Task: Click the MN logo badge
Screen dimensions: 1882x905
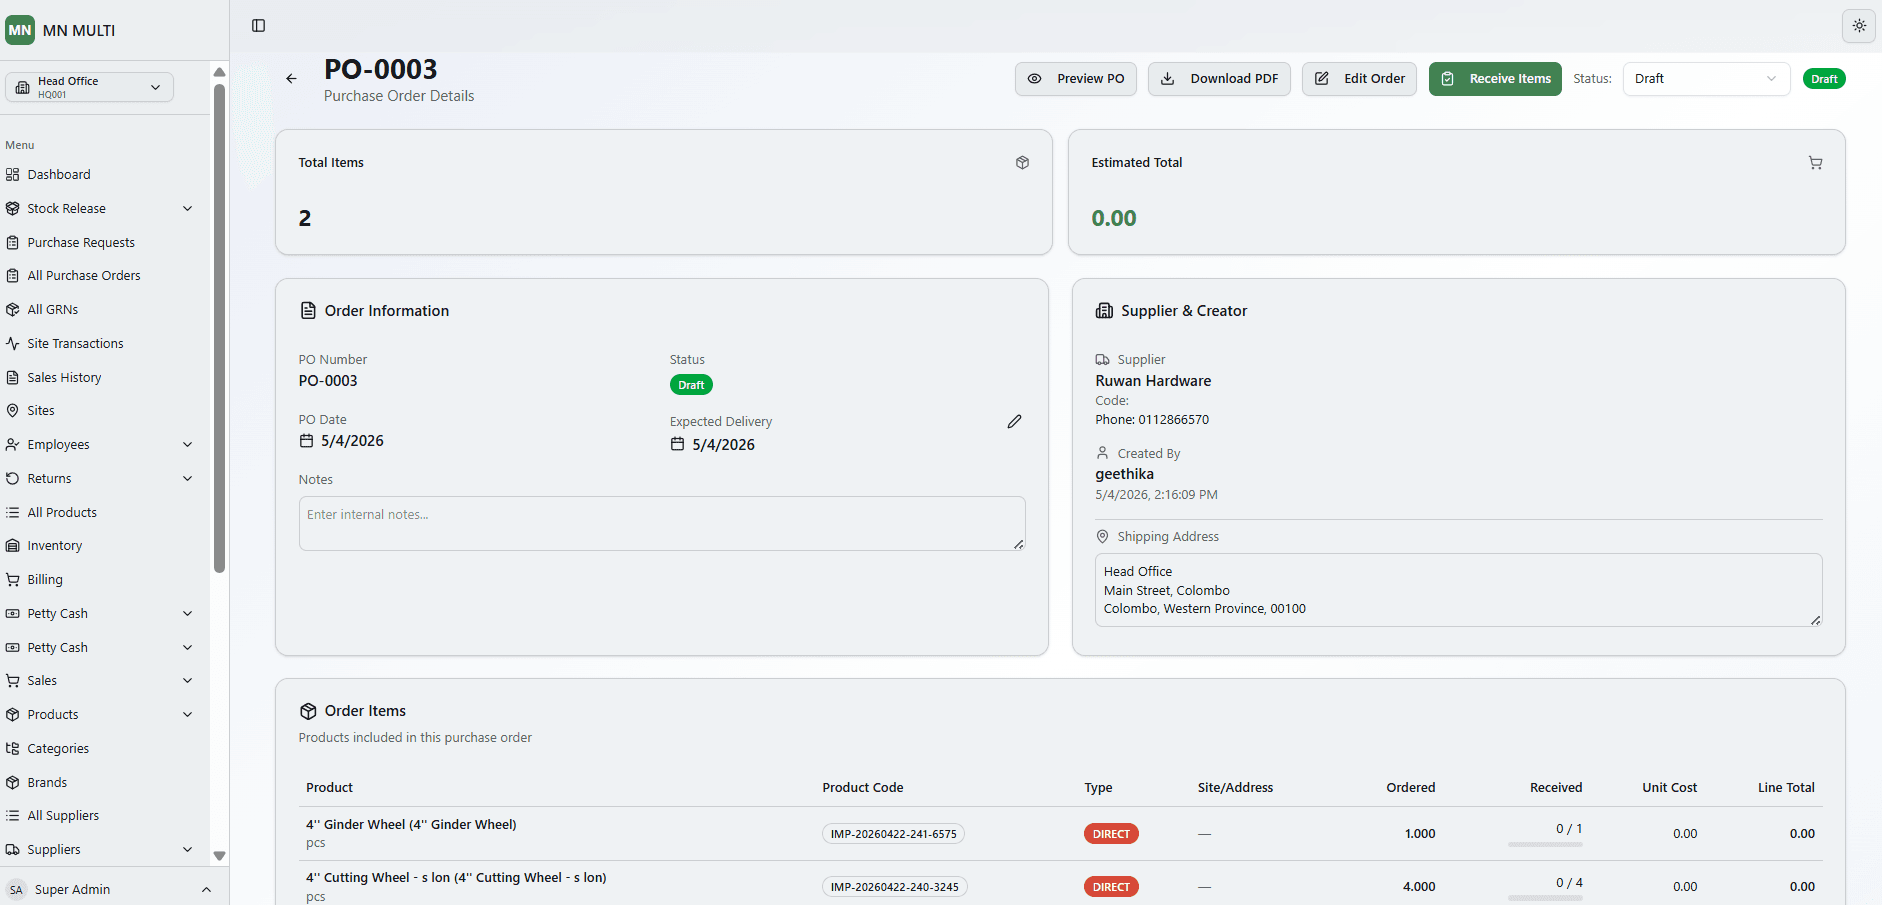Action: pos(20,30)
